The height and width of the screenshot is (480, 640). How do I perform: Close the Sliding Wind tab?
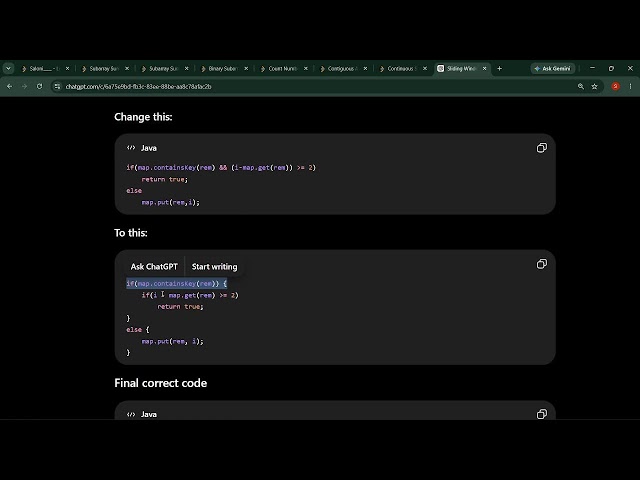click(484, 69)
